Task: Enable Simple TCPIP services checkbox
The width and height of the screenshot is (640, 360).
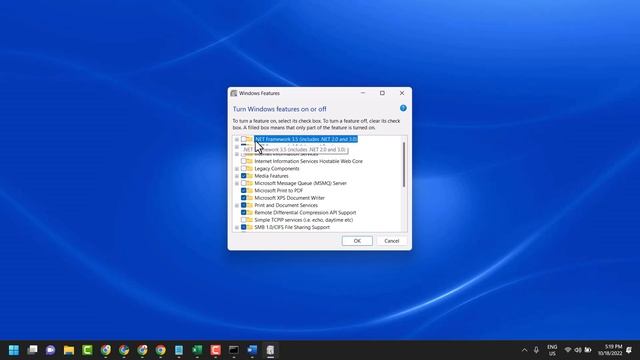Action: (x=244, y=220)
